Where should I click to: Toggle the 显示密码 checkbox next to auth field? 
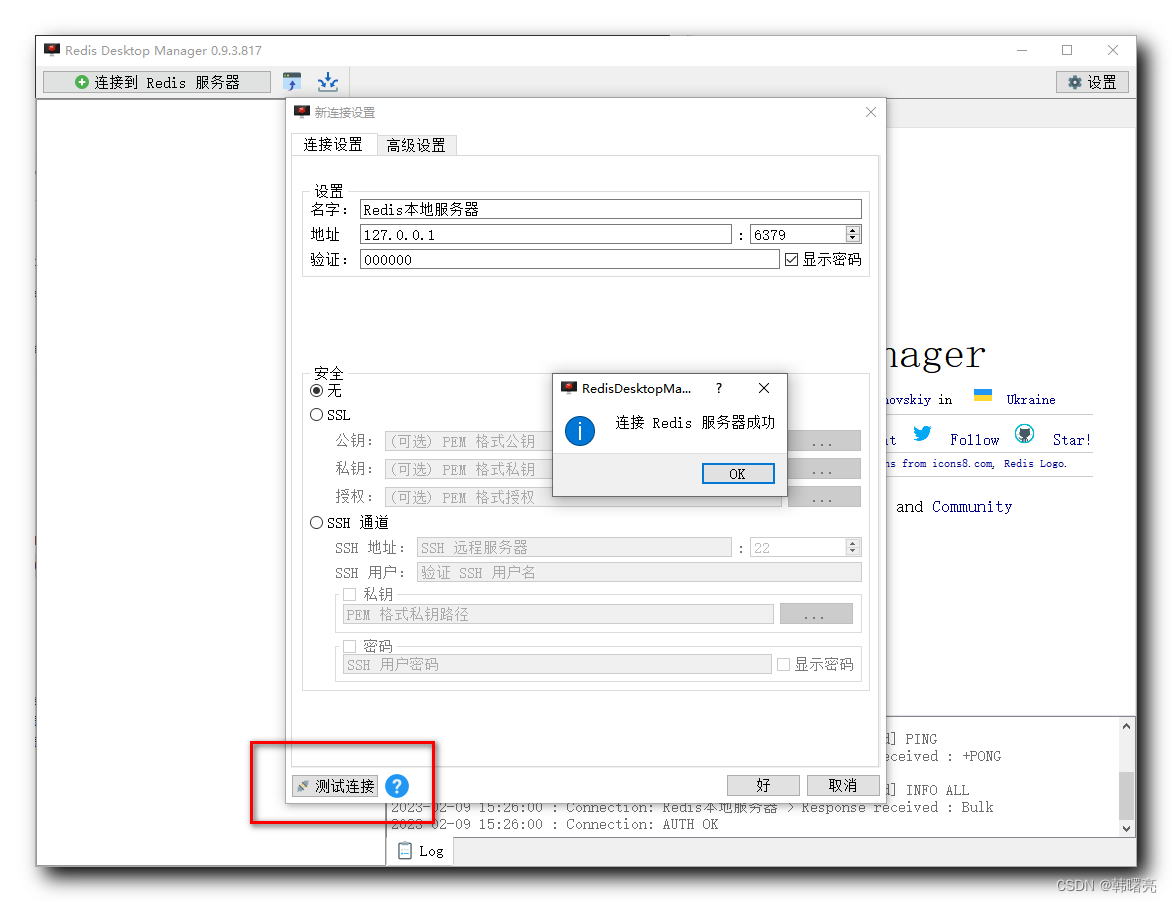click(792, 259)
